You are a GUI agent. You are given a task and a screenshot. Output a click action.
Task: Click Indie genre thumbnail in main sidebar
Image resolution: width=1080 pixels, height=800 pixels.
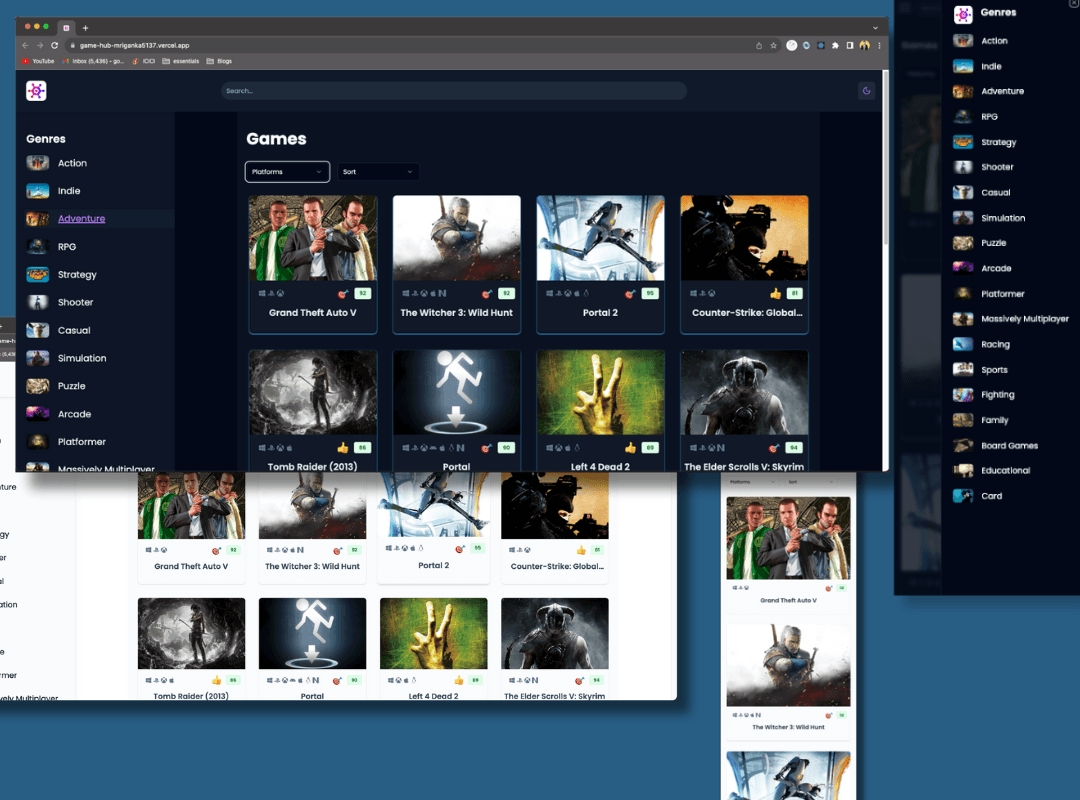pyautogui.click(x=37, y=191)
